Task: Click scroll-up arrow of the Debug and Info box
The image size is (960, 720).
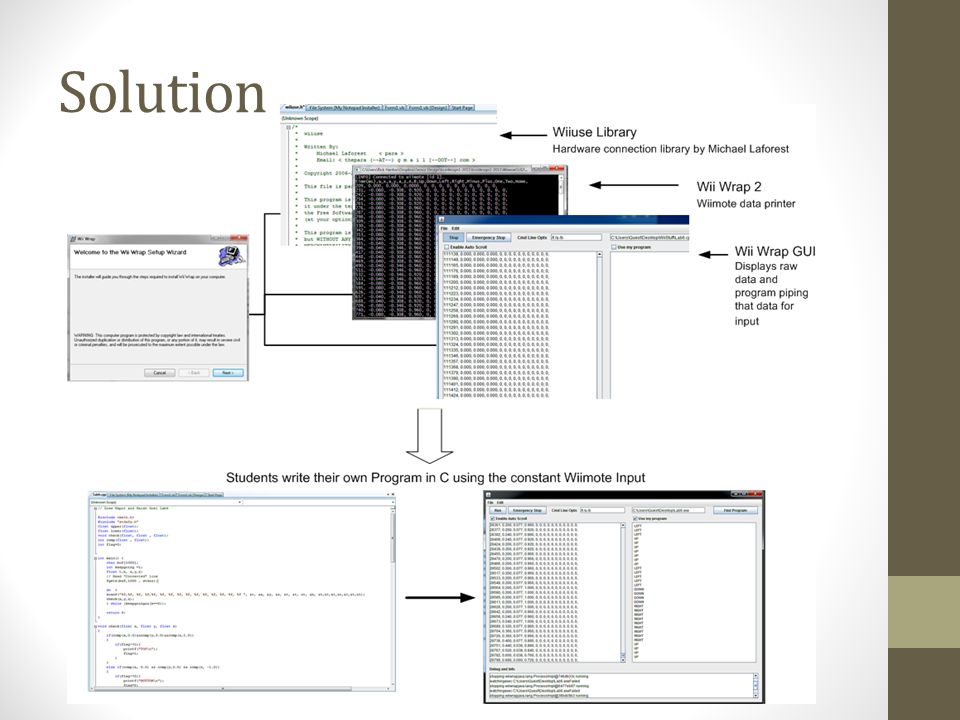Action: click(x=756, y=677)
